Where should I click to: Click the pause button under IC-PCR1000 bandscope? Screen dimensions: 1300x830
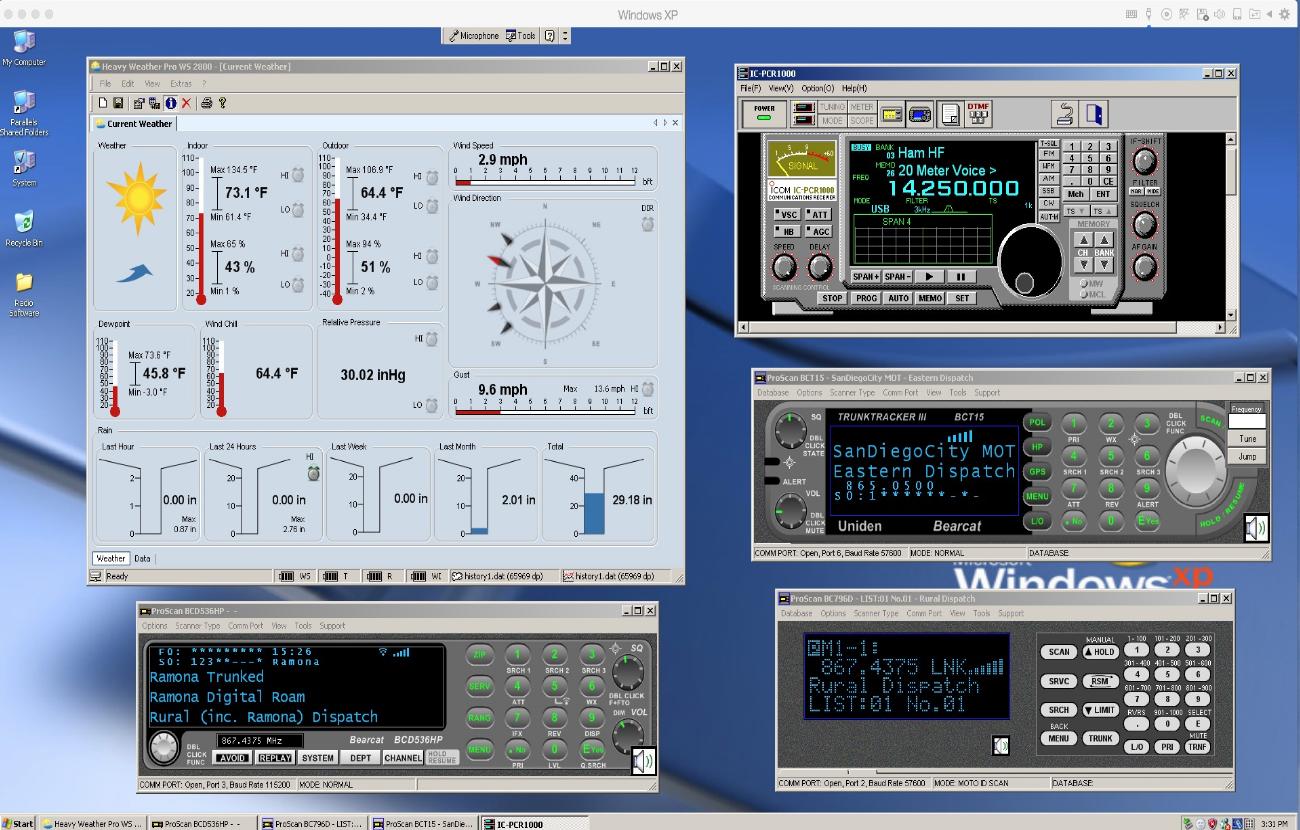pyautogui.click(x=961, y=277)
